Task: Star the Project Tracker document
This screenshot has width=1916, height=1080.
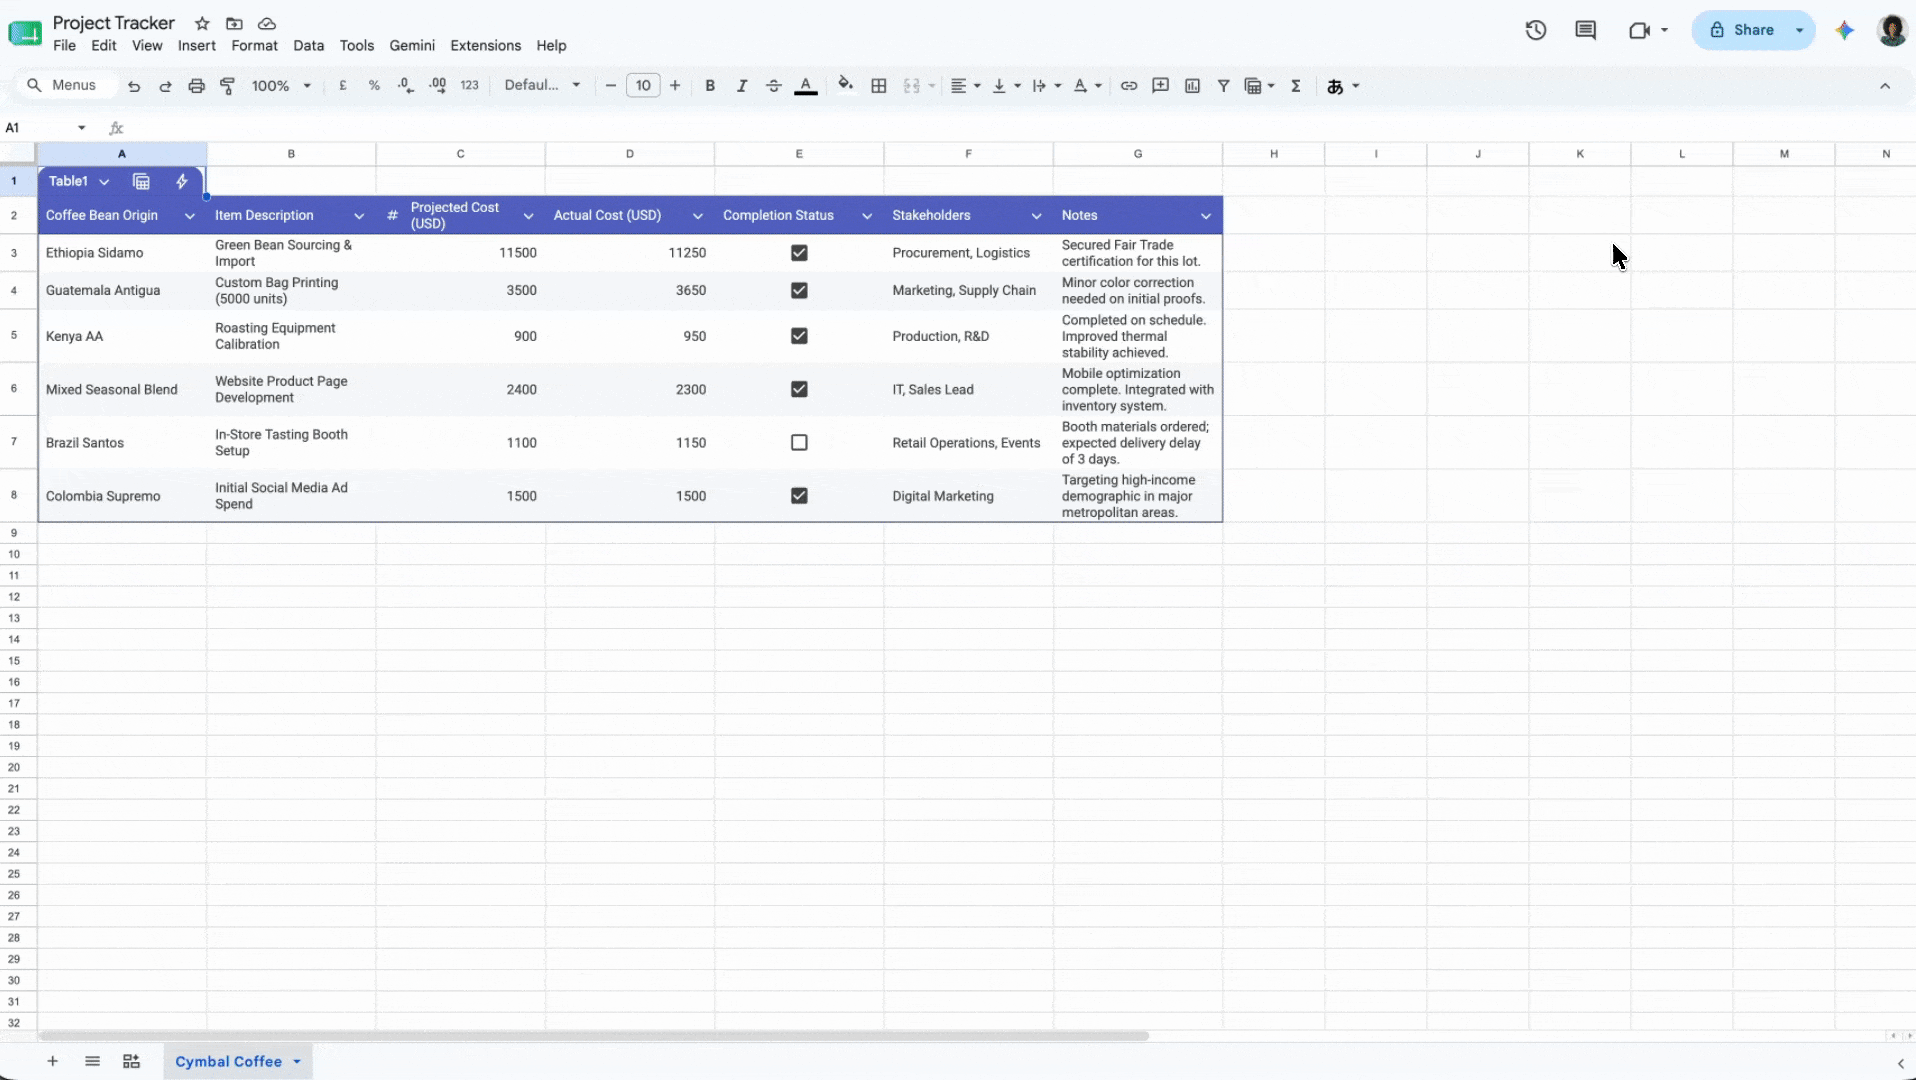Action: pos(202,23)
